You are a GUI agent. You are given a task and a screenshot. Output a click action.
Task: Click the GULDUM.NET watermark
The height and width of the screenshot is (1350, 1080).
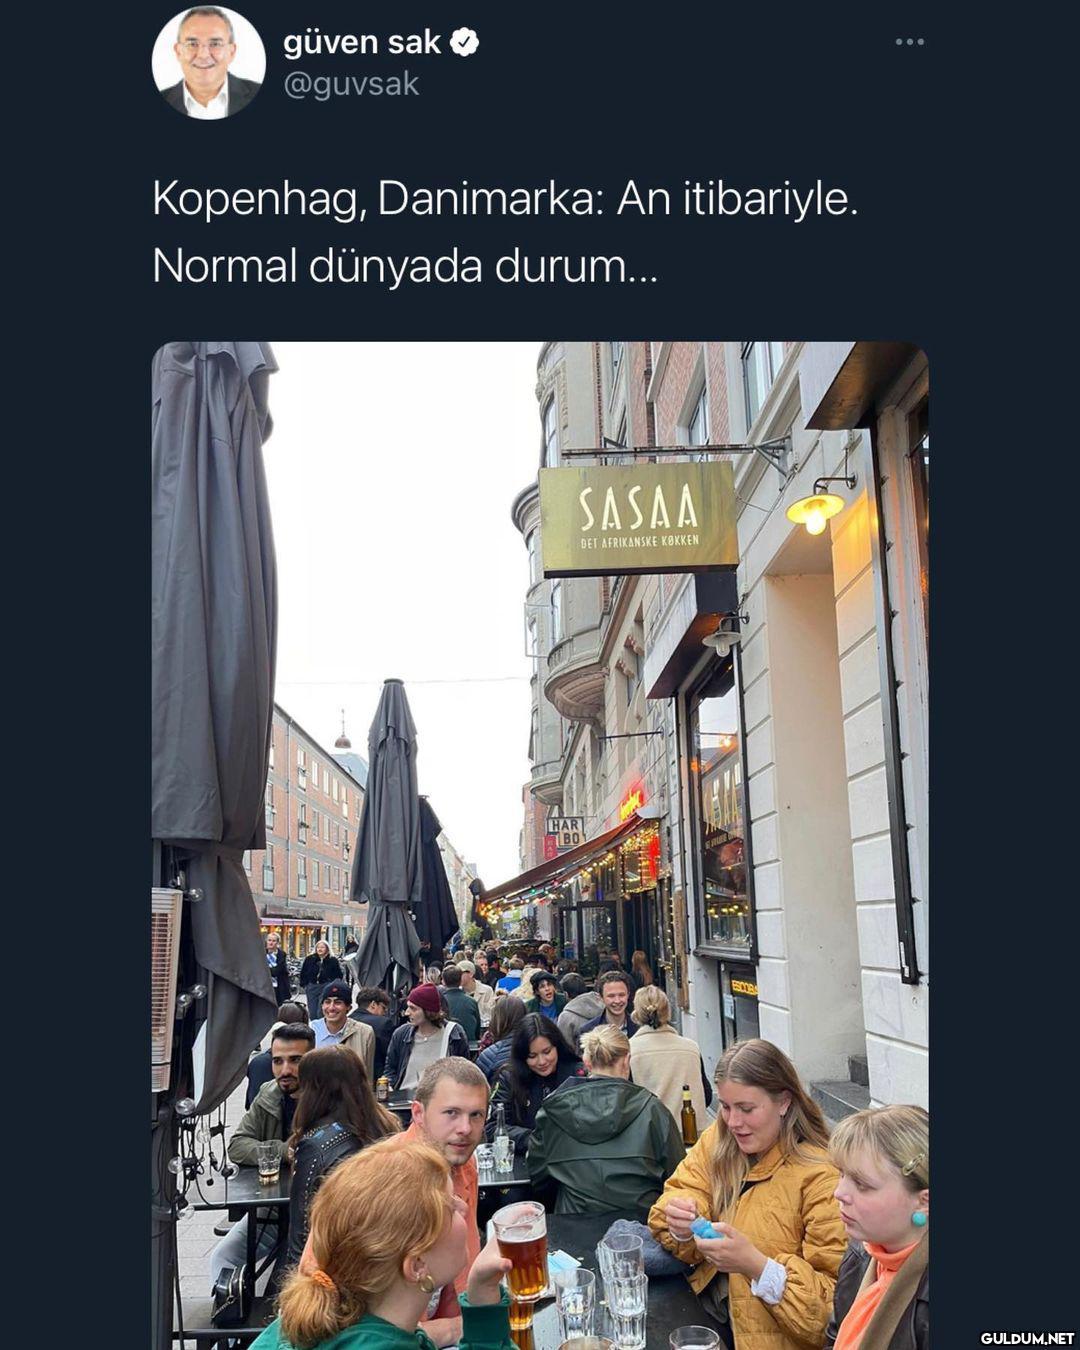pyautogui.click(x=1026, y=1338)
